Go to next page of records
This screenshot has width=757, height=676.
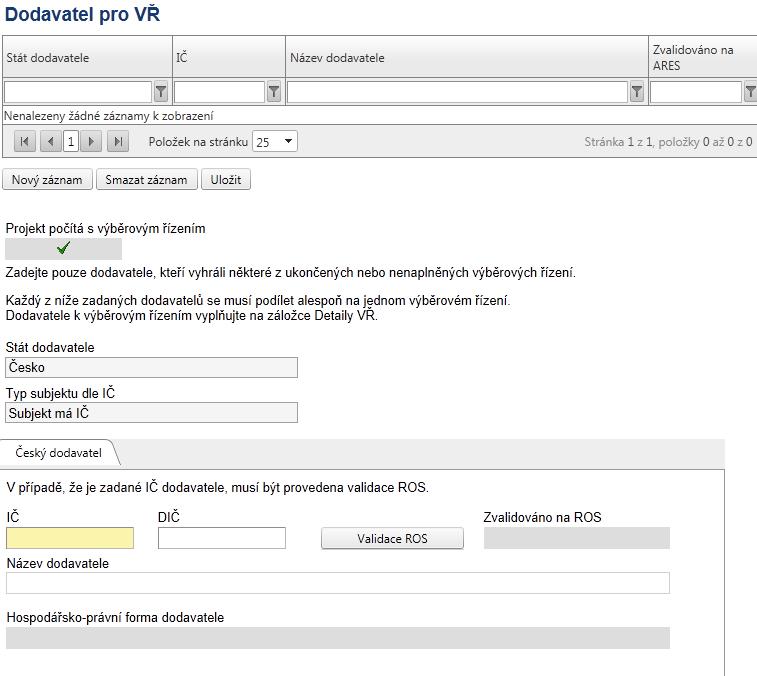pyautogui.click(x=91, y=142)
